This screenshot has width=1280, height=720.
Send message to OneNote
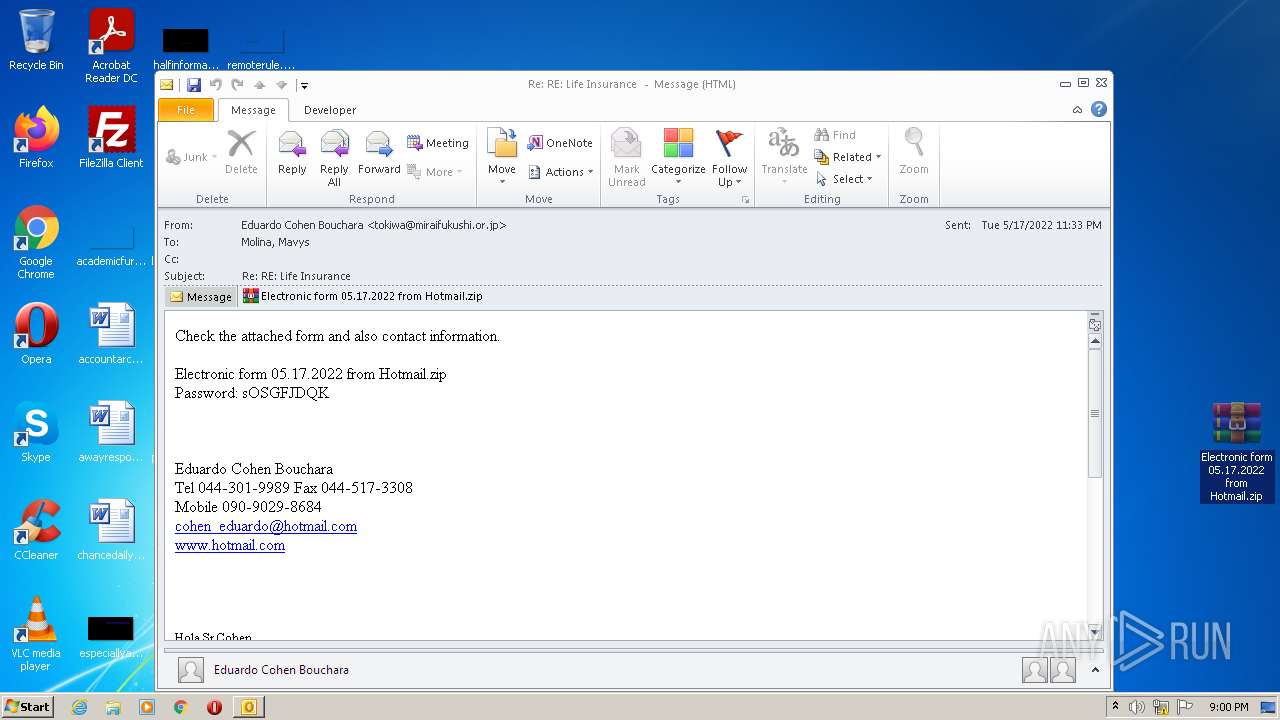(x=560, y=143)
